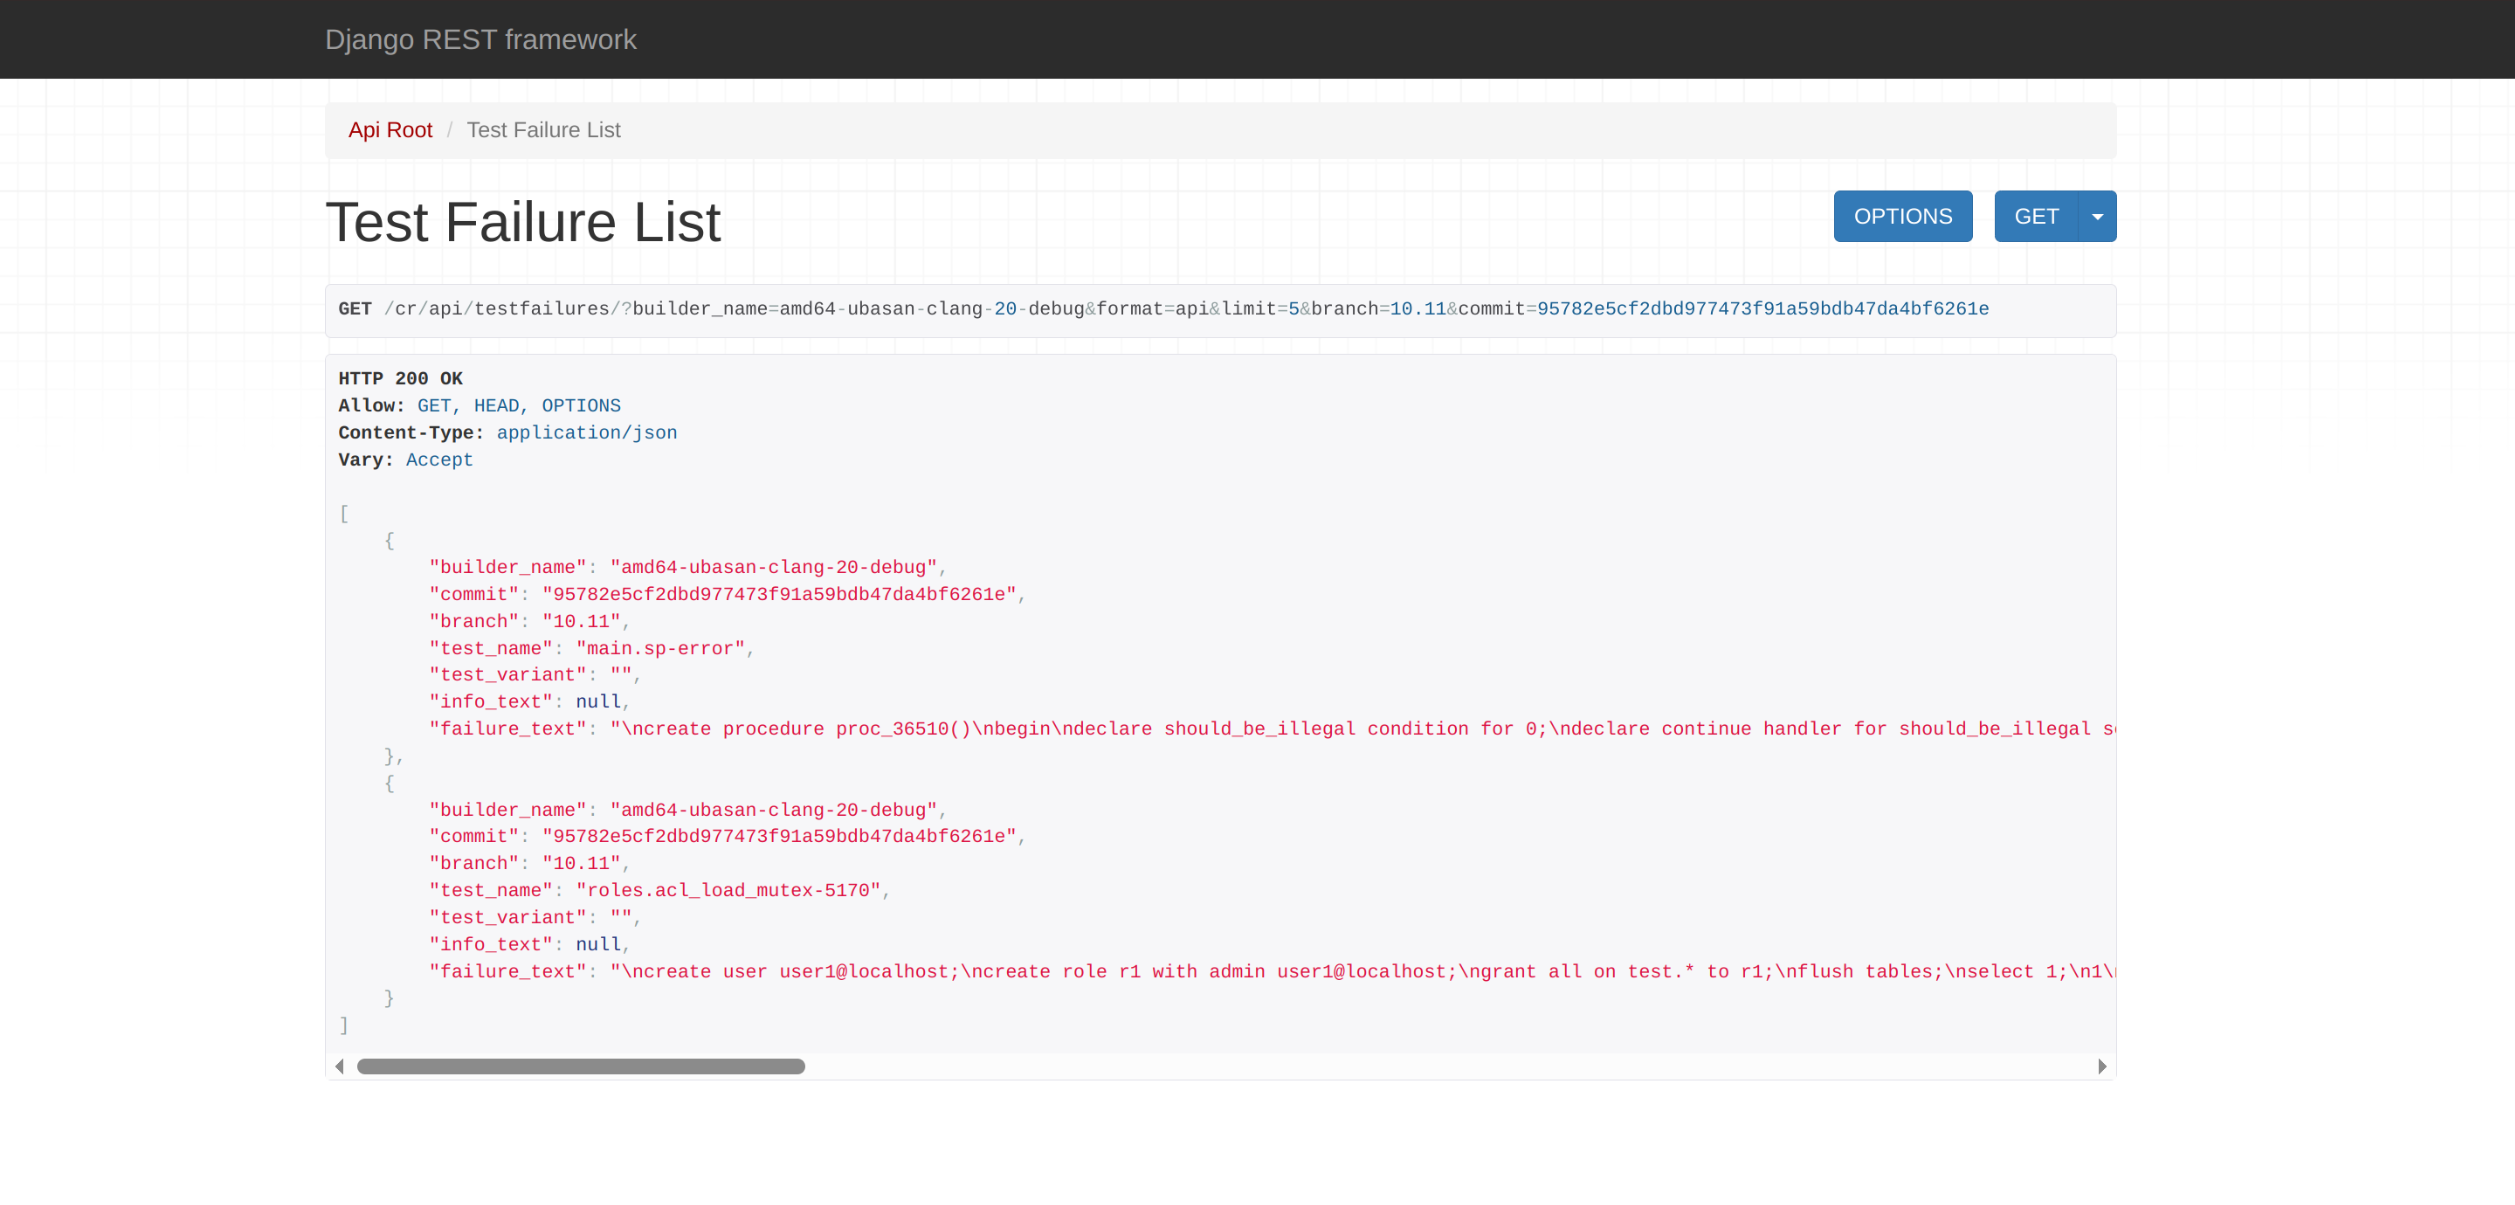Click the main.sp-error test name value

pos(660,648)
